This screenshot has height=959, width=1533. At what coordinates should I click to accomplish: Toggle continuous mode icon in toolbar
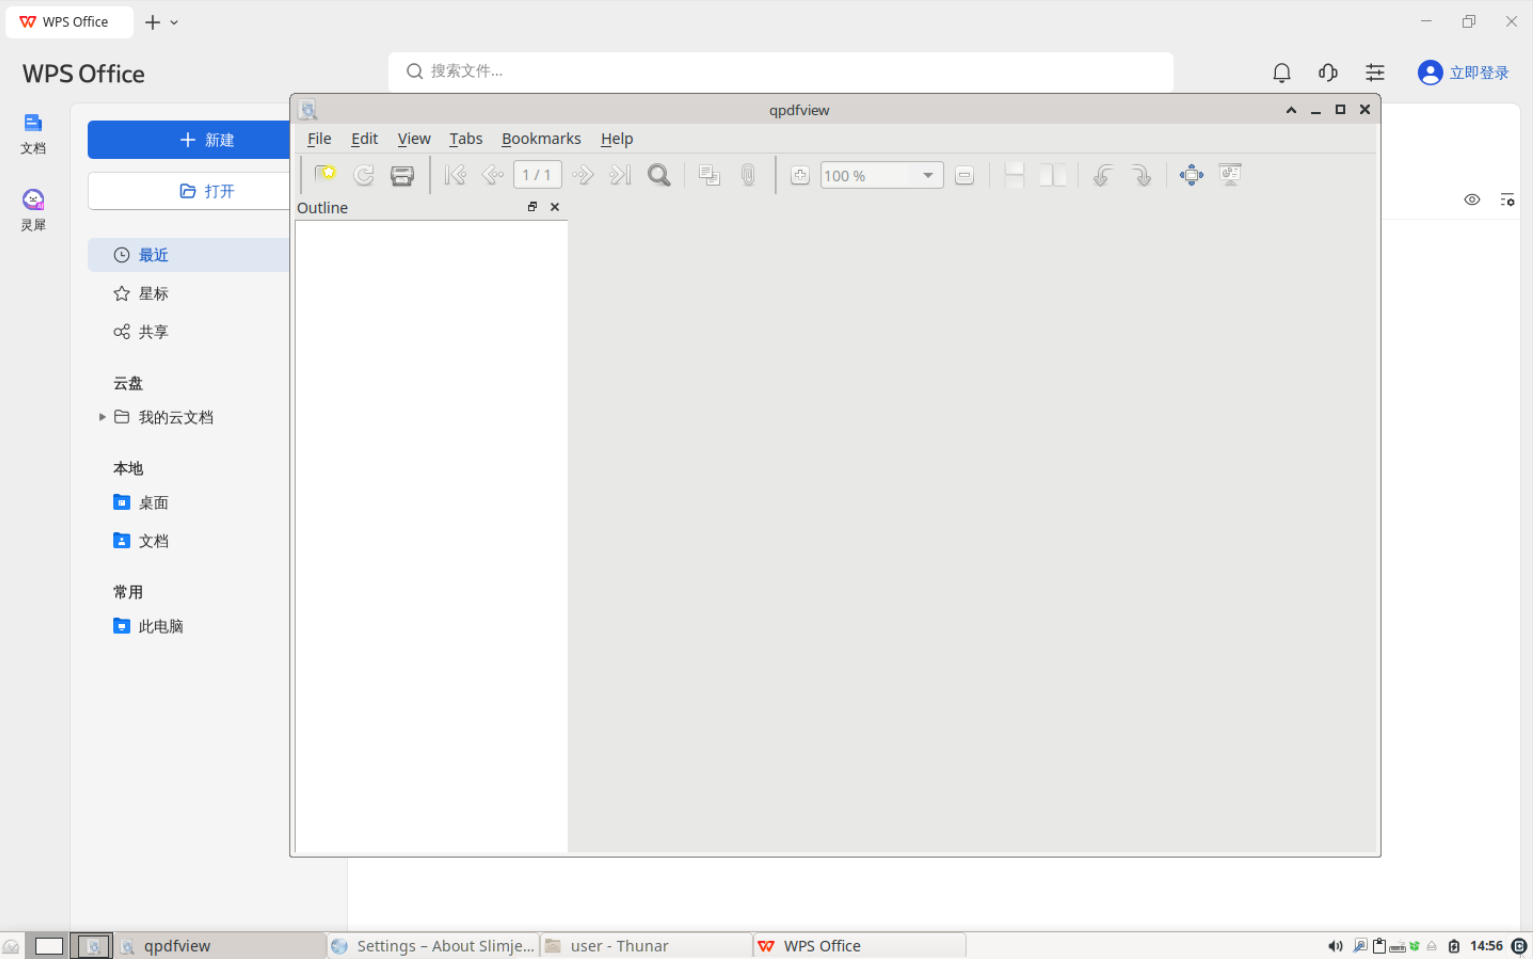1014,175
